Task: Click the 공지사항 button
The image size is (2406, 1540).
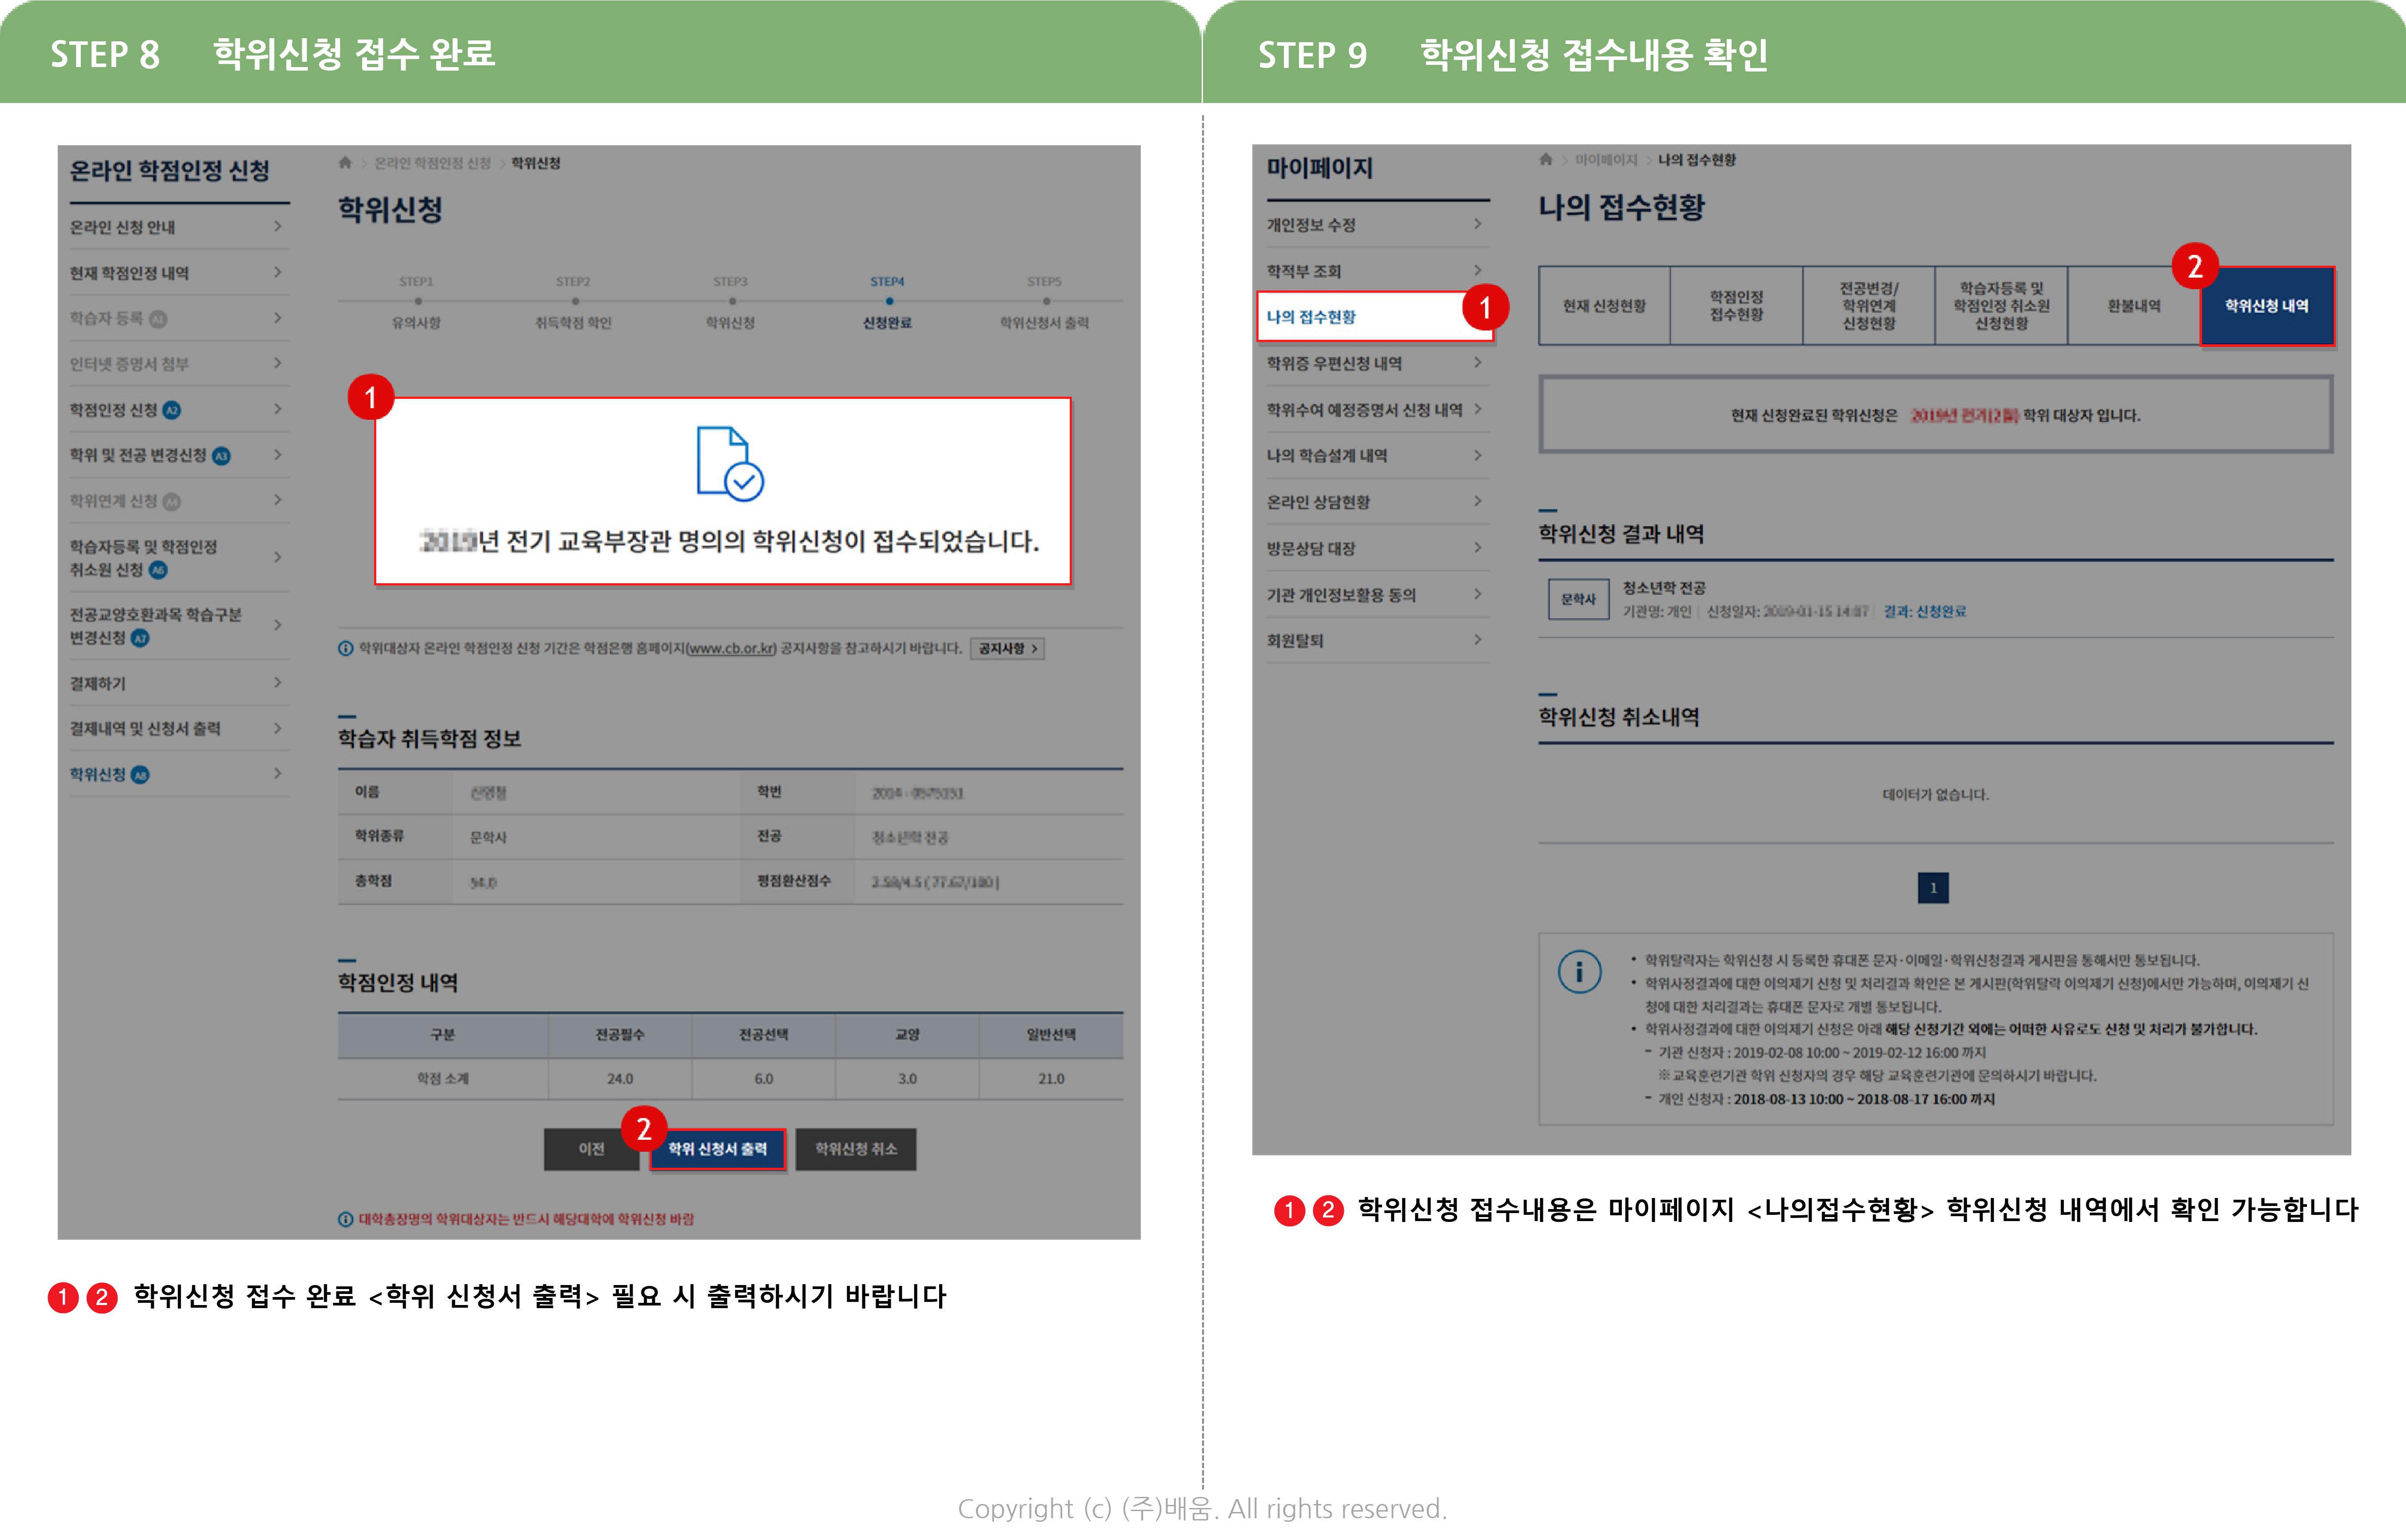Action: click(1007, 648)
